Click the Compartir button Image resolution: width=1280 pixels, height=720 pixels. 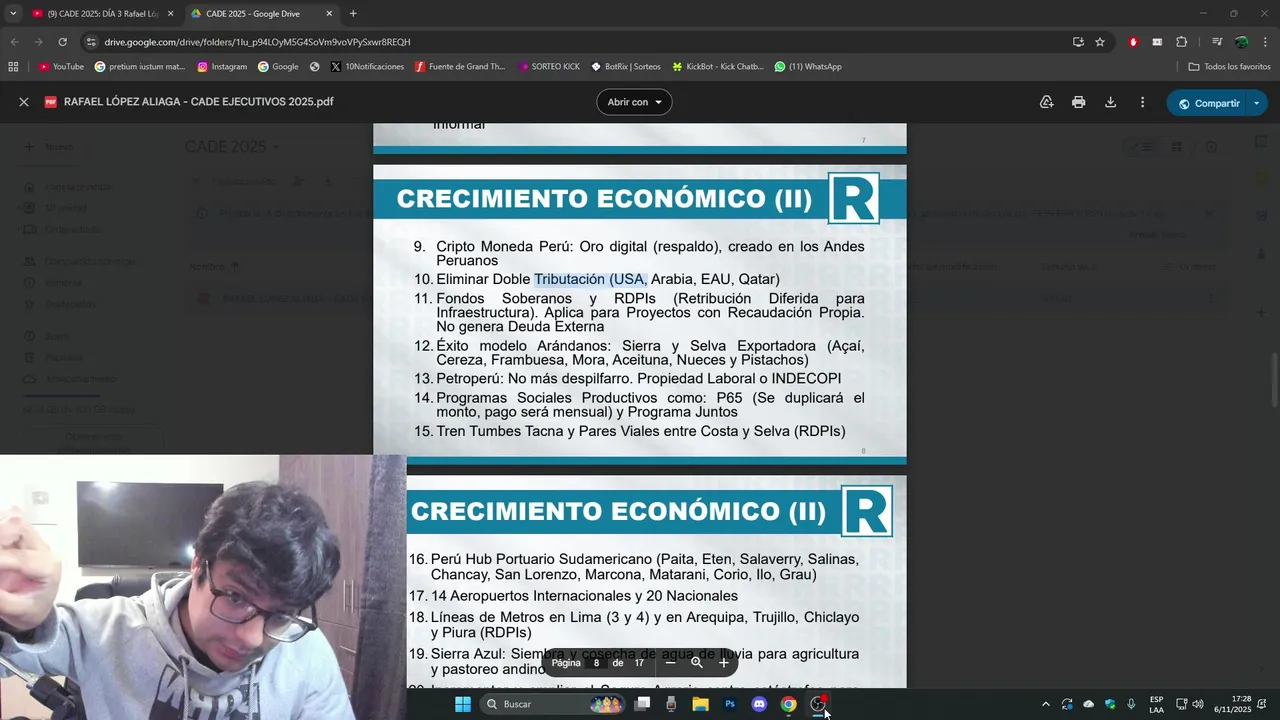1208,103
